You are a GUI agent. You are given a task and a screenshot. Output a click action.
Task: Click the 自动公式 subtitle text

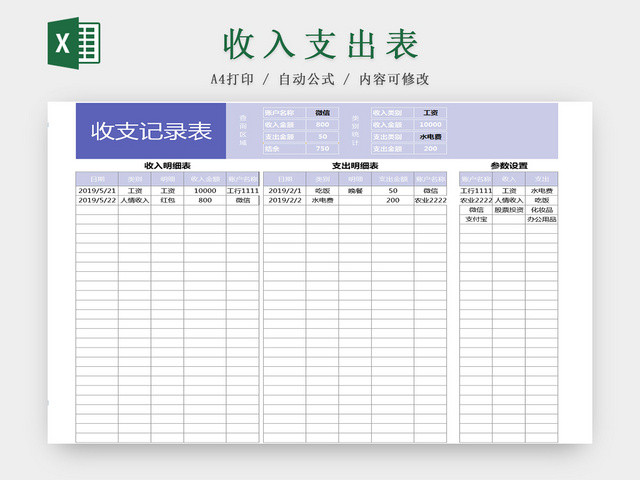point(307,79)
